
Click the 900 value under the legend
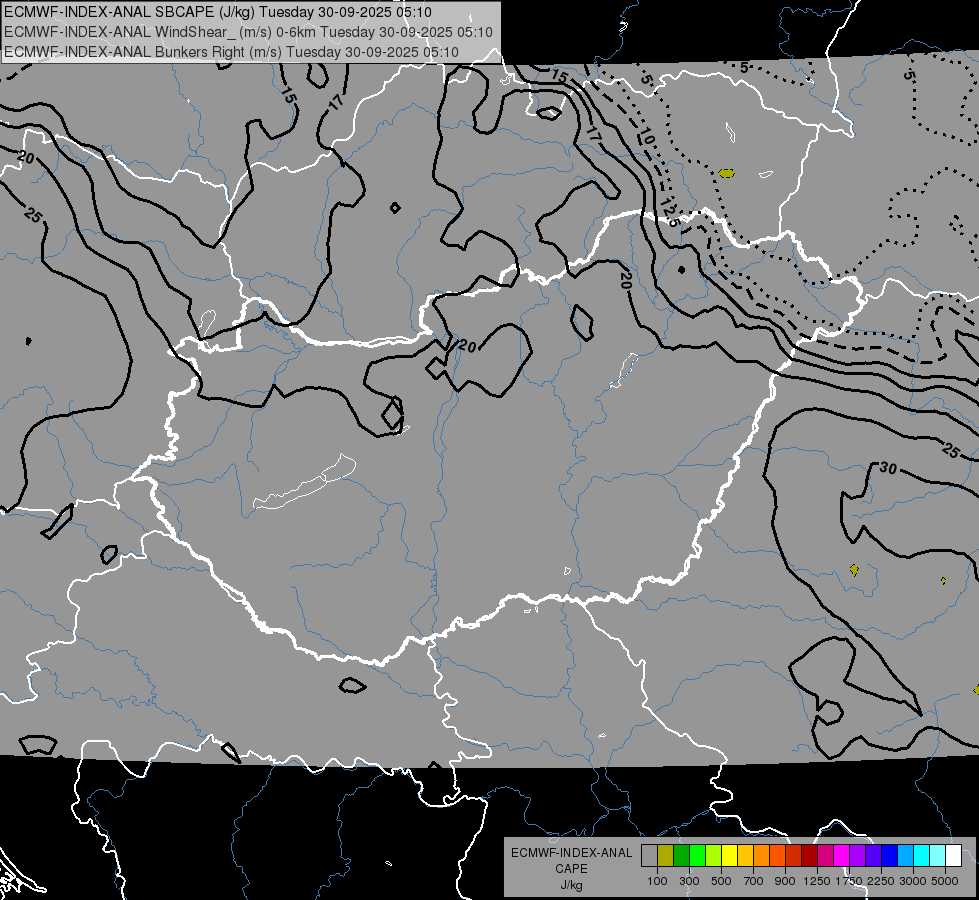[785, 881]
